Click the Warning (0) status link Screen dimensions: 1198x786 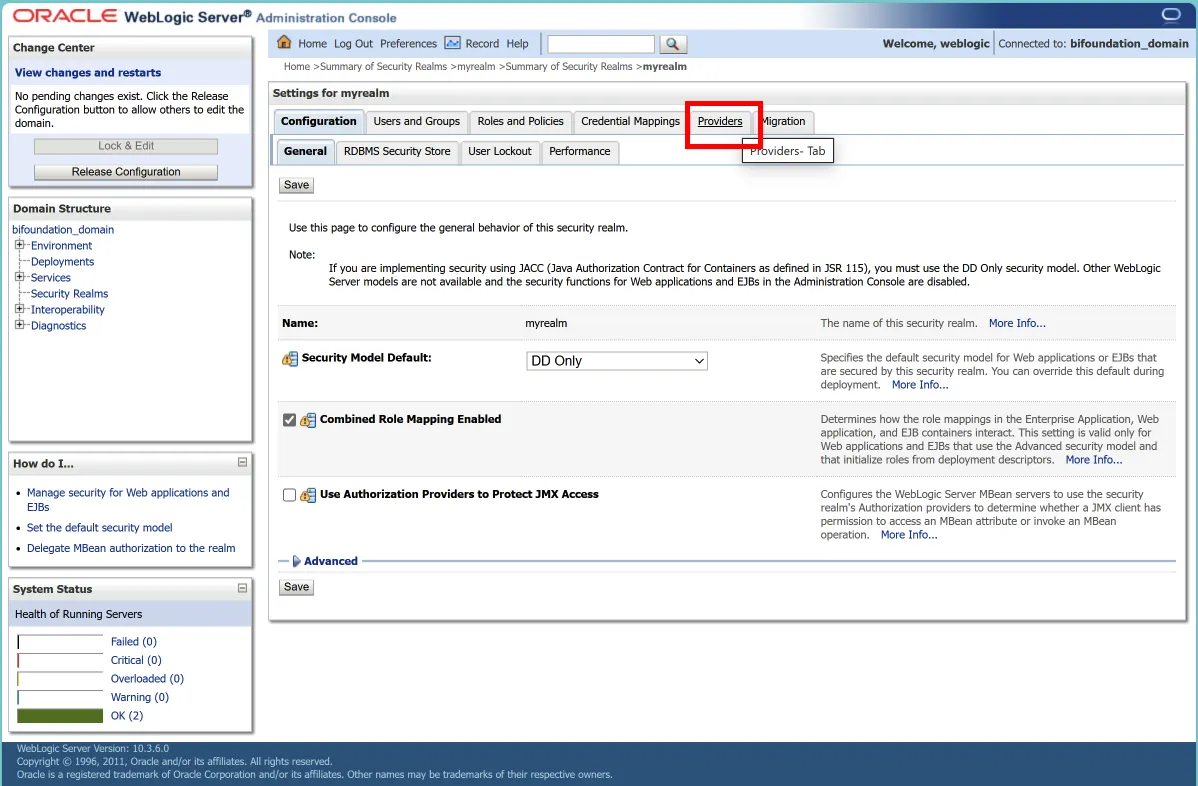tap(140, 697)
